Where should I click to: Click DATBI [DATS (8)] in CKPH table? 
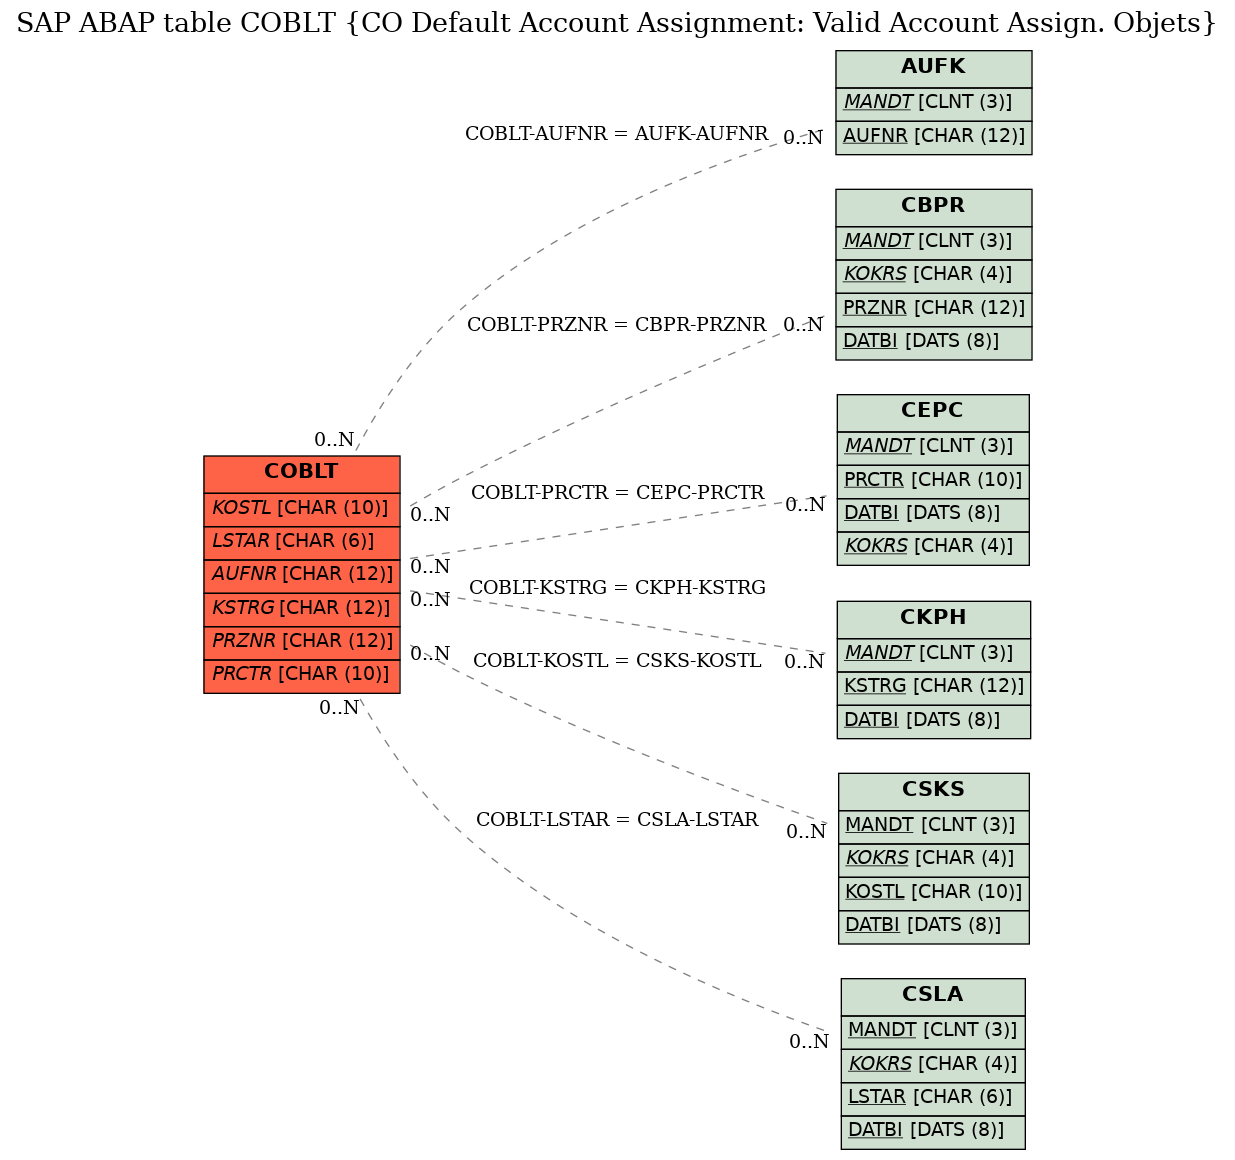[x=934, y=720]
